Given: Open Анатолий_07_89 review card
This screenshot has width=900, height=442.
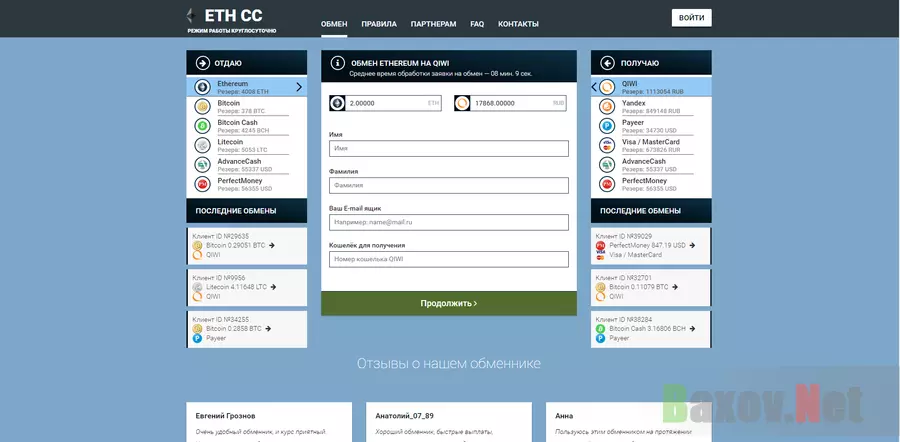Looking at the screenshot, I should point(449,422).
